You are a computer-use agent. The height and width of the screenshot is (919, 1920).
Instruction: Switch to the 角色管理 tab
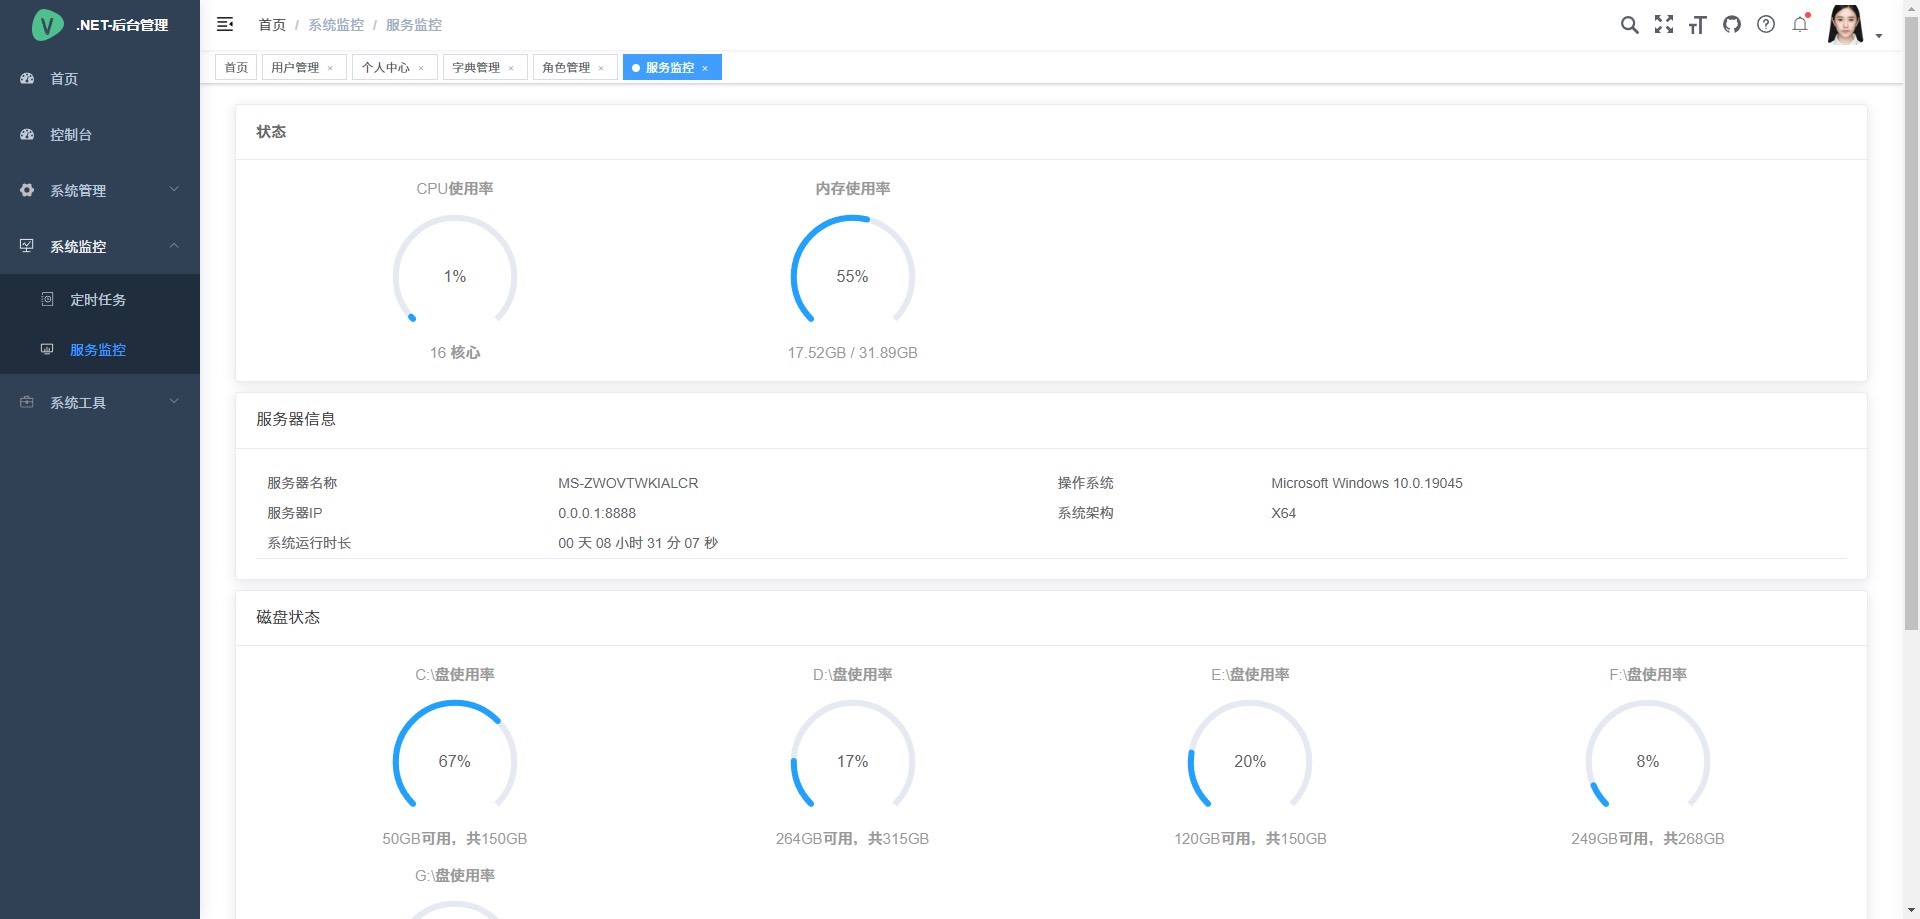pyautogui.click(x=566, y=68)
